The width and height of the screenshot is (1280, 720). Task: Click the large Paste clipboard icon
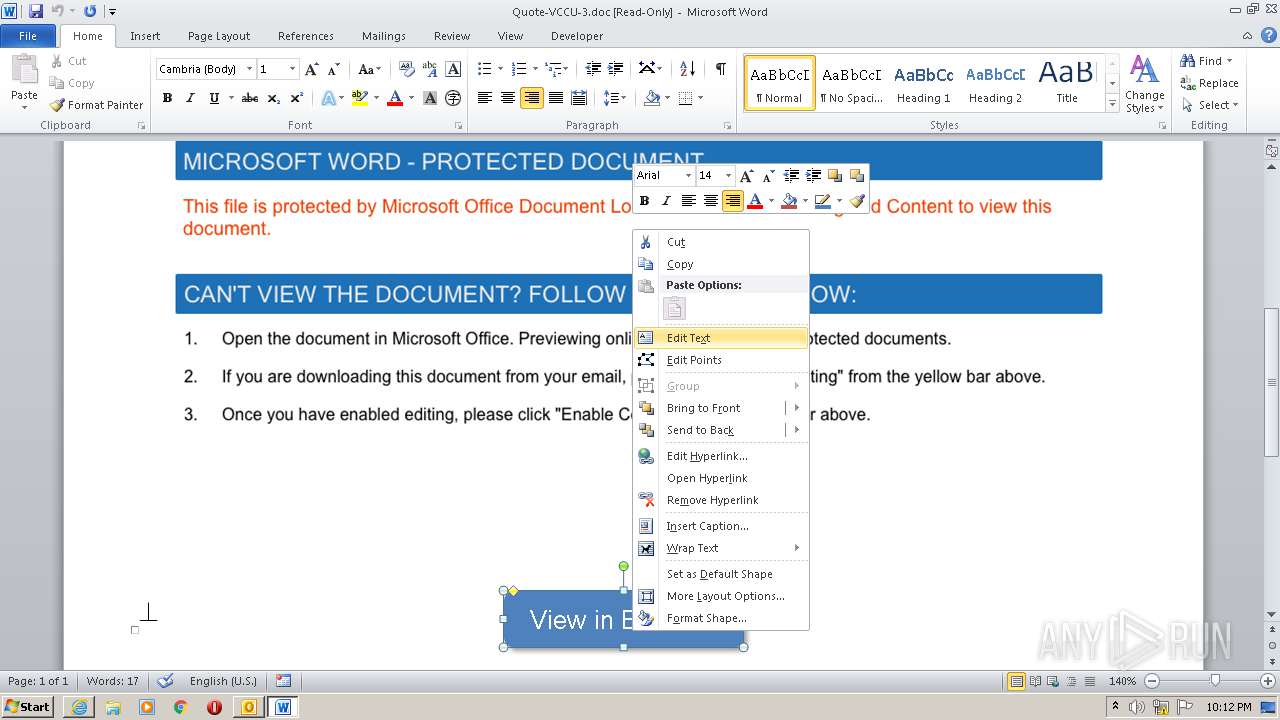24,70
